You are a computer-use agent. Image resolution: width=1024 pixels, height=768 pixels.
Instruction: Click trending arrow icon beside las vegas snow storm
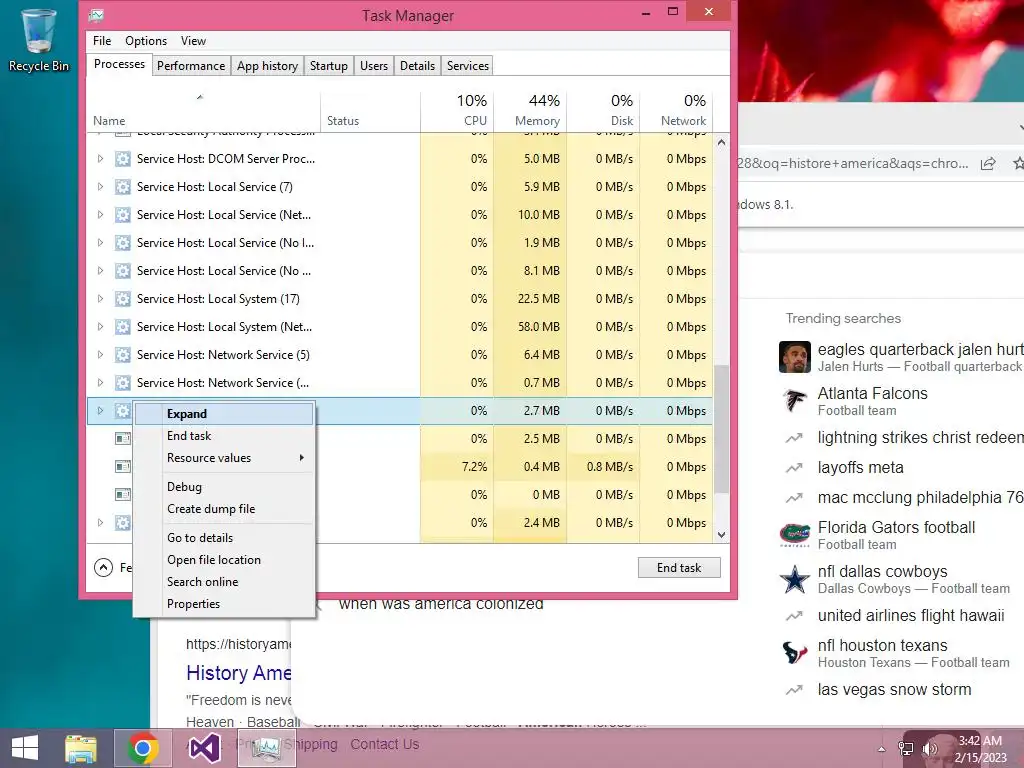794,690
